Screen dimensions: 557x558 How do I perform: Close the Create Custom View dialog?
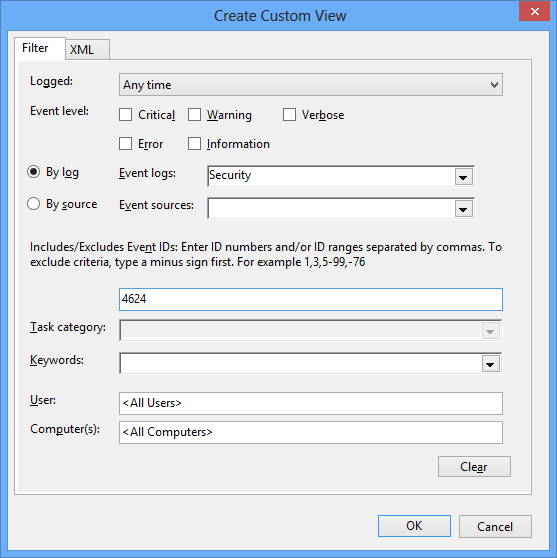[535, 11]
